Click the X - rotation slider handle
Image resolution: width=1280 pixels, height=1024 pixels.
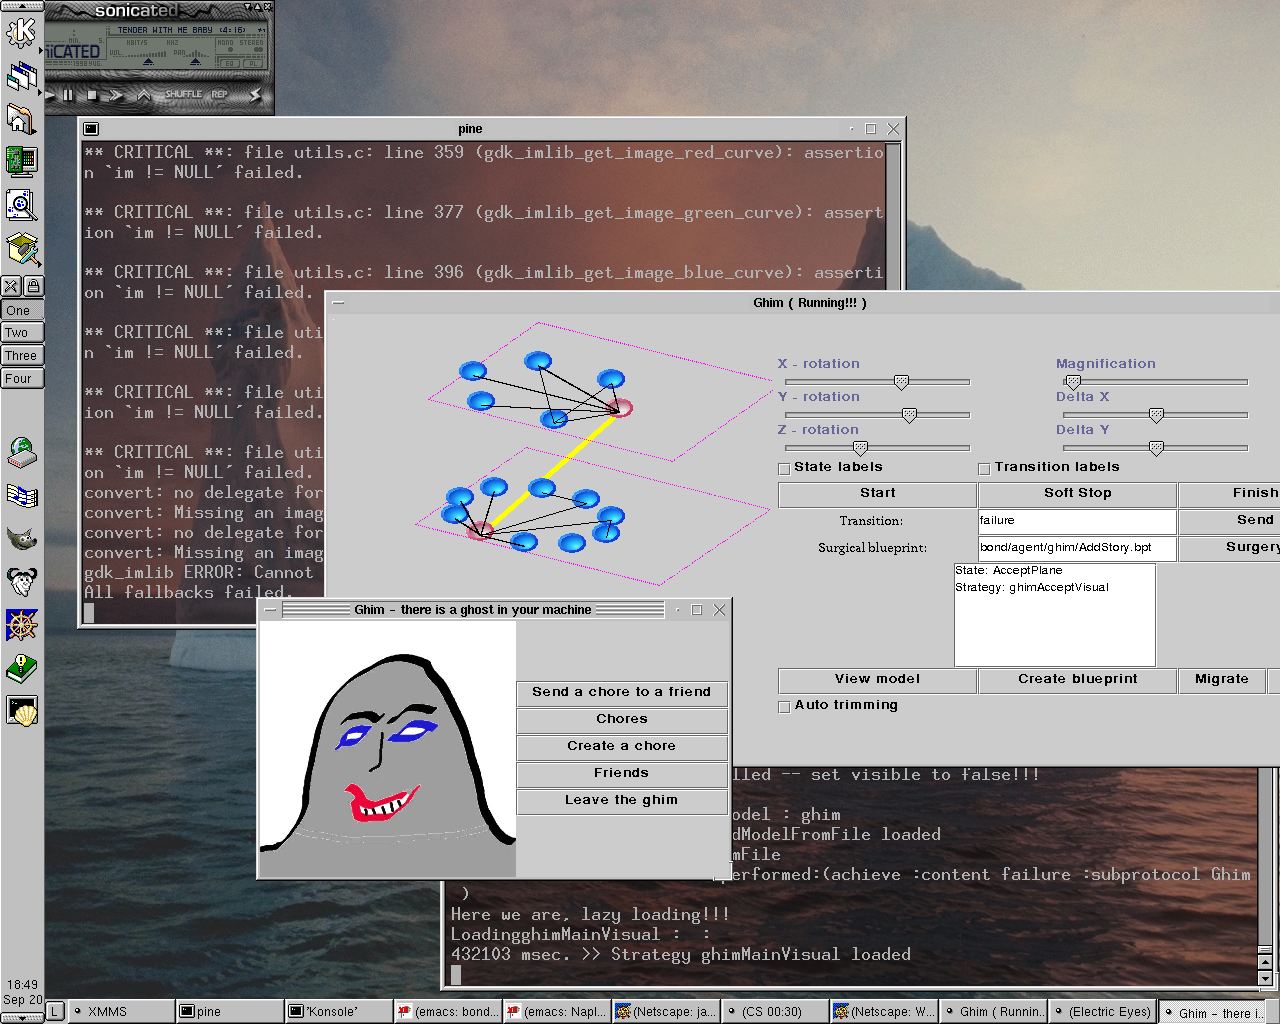(901, 382)
